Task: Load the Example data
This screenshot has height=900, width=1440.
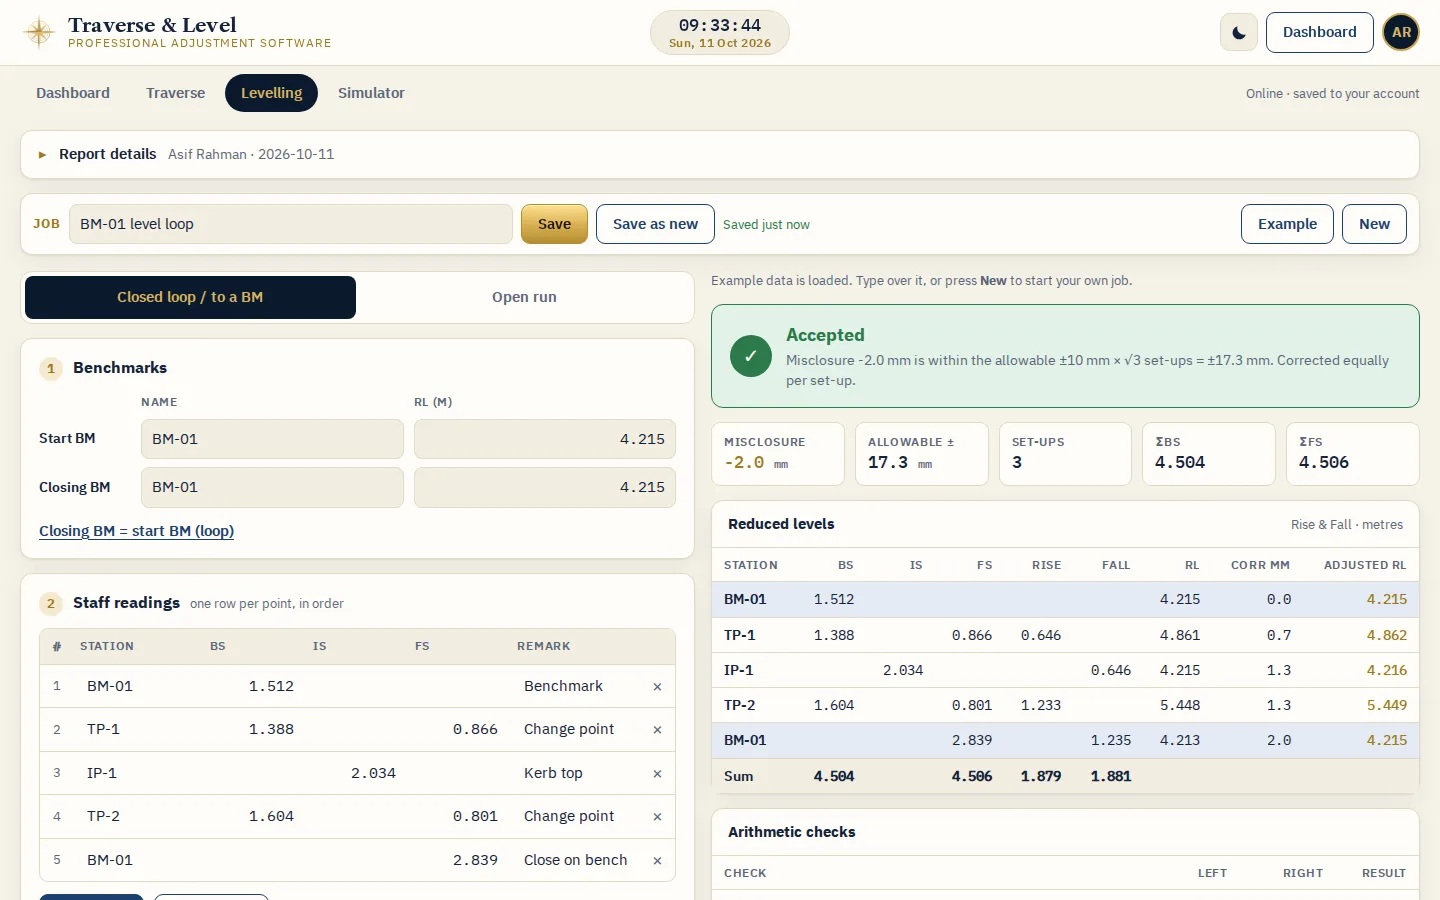Action: click(x=1287, y=224)
